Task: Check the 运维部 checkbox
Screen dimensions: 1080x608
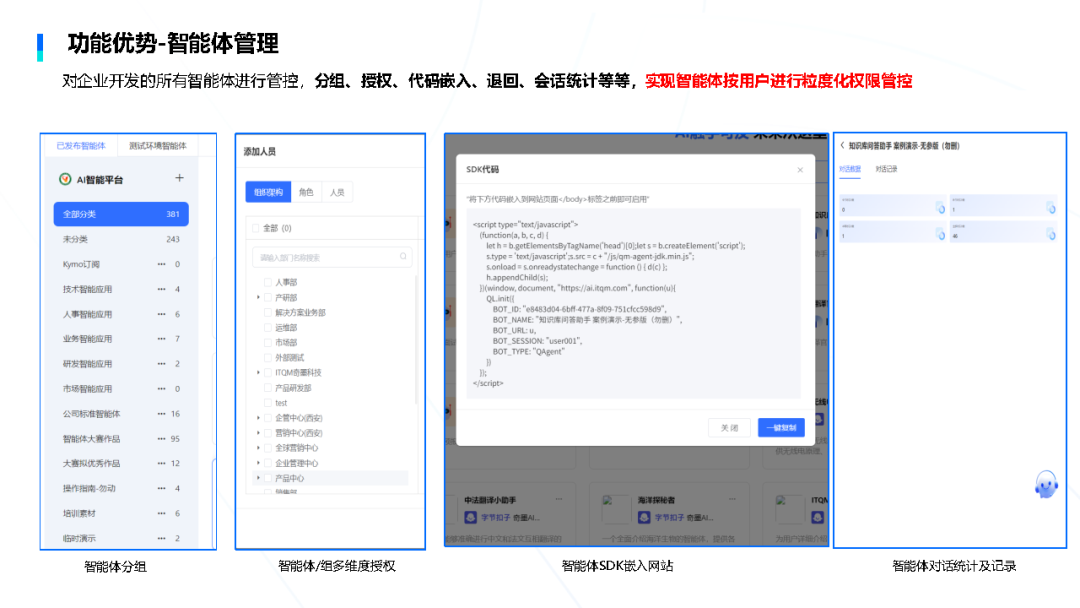Action: click(x=268, y=328)
